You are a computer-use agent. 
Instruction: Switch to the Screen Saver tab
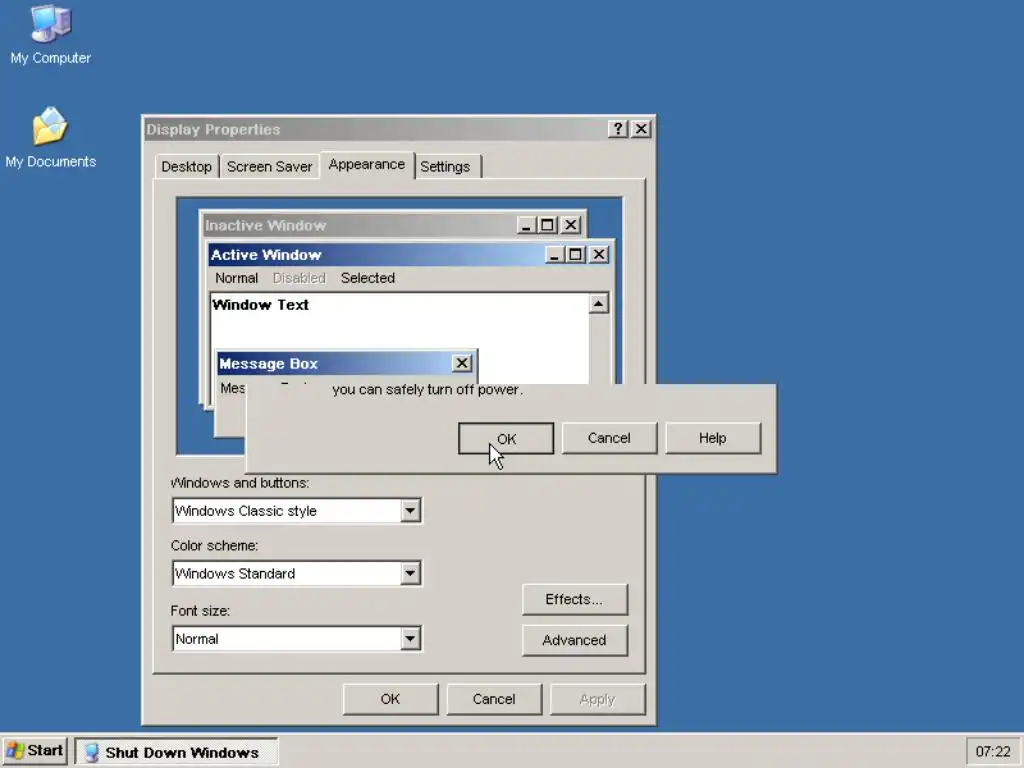pos(269,167)
